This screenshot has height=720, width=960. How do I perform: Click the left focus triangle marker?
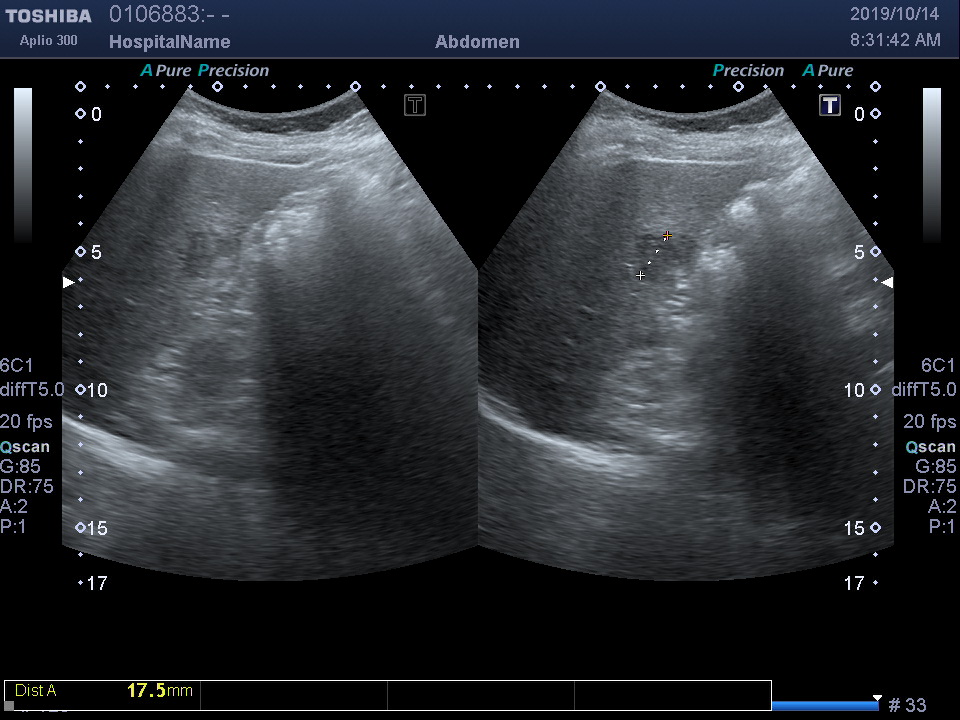(68, 283)
